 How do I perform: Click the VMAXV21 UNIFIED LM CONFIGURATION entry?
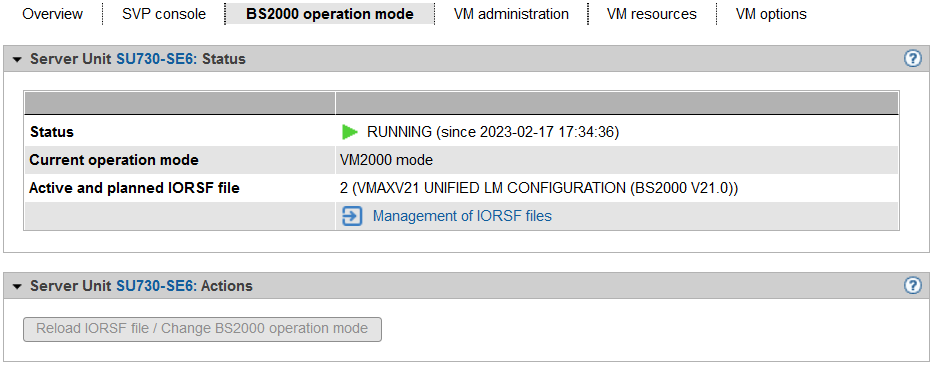tap(539, 188)
